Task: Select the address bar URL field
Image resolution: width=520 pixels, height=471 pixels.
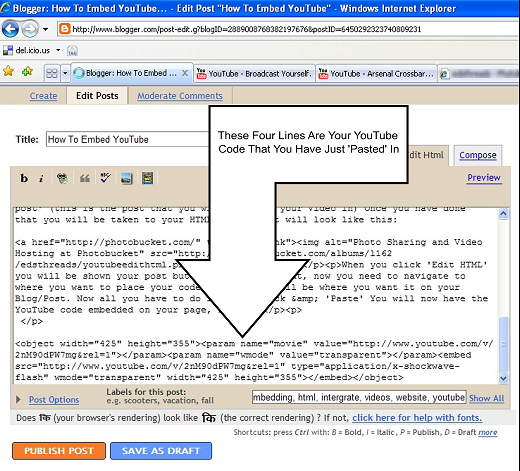Action: pyautogui.click(x=288, y=29)
